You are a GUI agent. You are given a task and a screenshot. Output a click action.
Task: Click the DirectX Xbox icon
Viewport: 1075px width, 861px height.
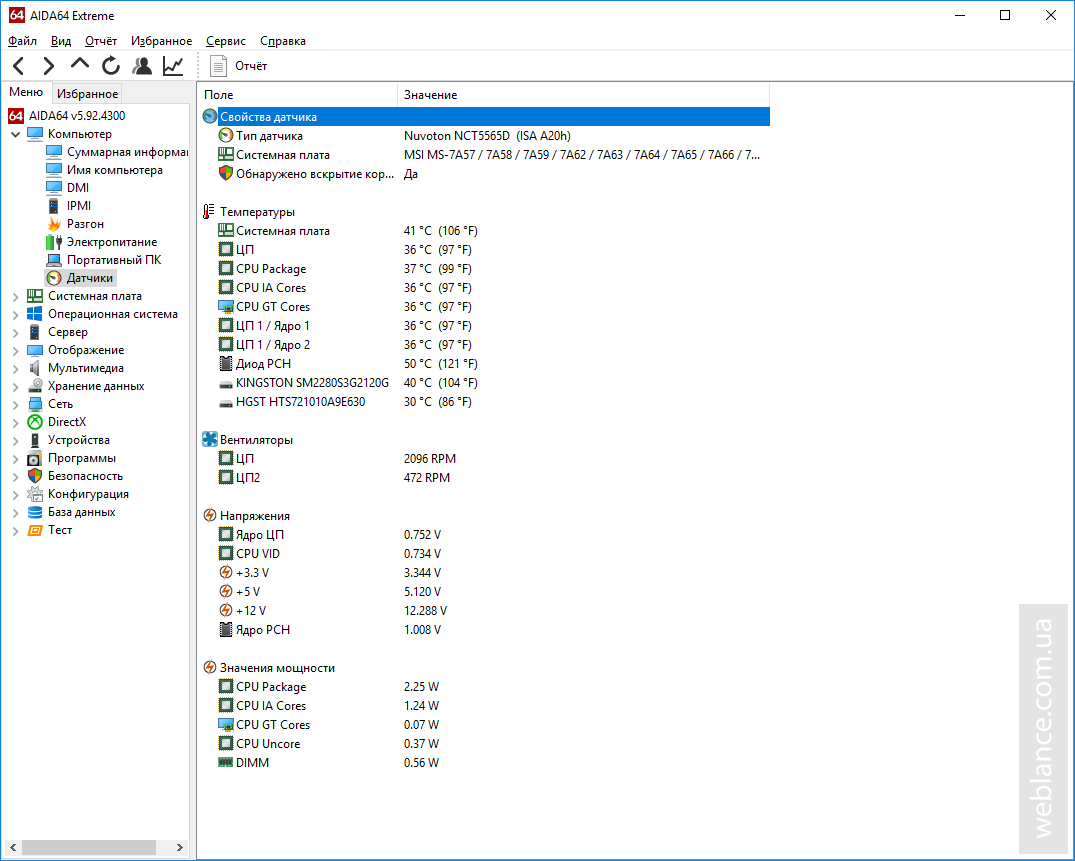[x=35, y=422]
